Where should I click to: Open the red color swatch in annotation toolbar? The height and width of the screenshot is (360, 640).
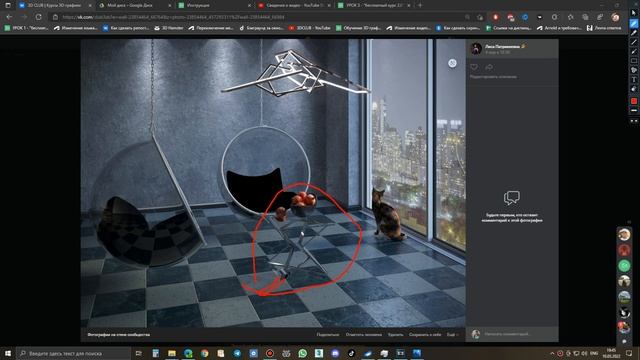[x=634, y=101]
